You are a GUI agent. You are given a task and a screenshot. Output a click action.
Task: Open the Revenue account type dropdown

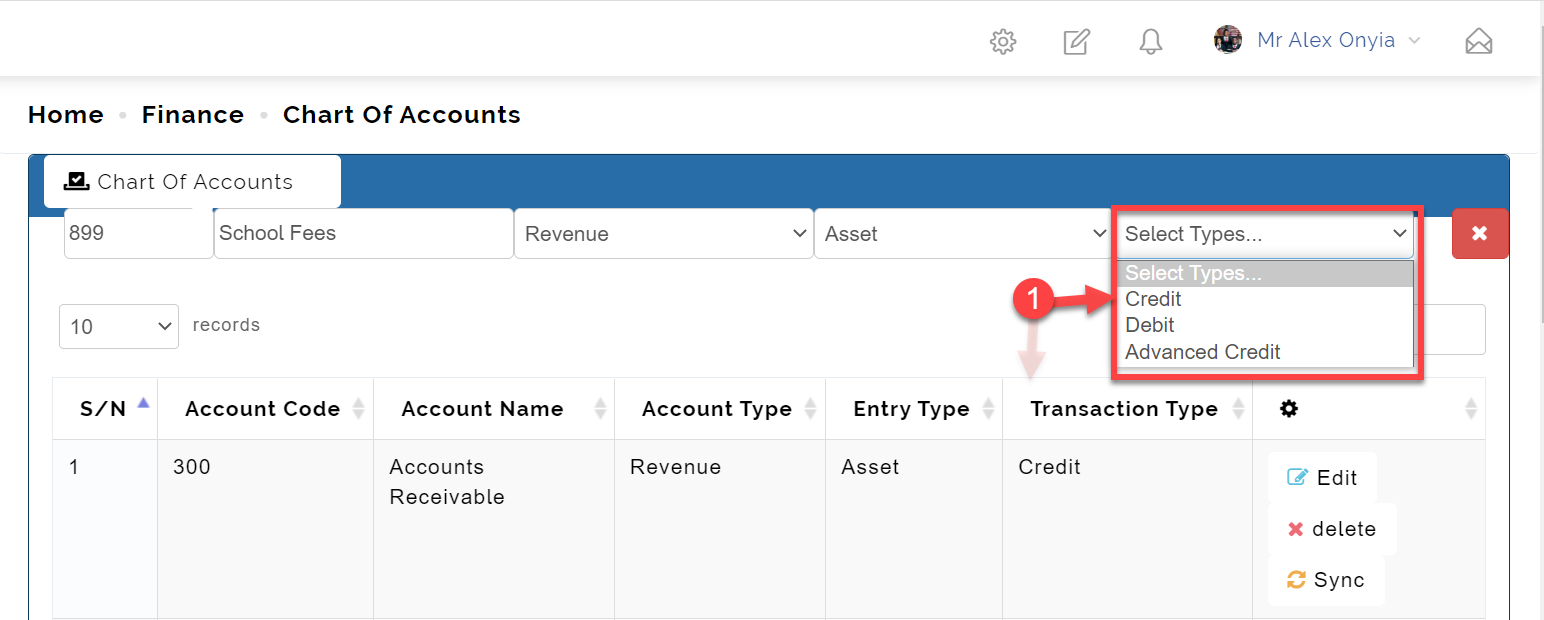click(x=664, y=233)
